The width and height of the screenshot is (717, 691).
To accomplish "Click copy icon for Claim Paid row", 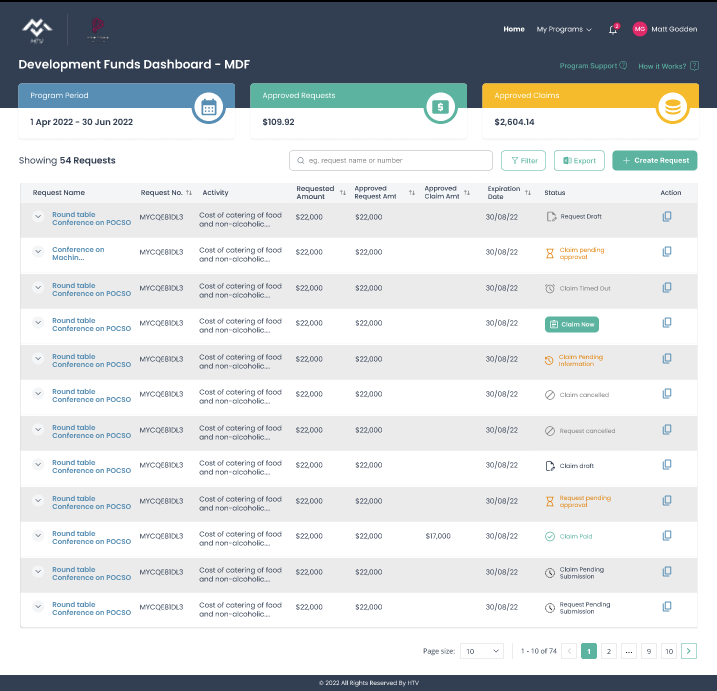I will click(x=667, y=536).
